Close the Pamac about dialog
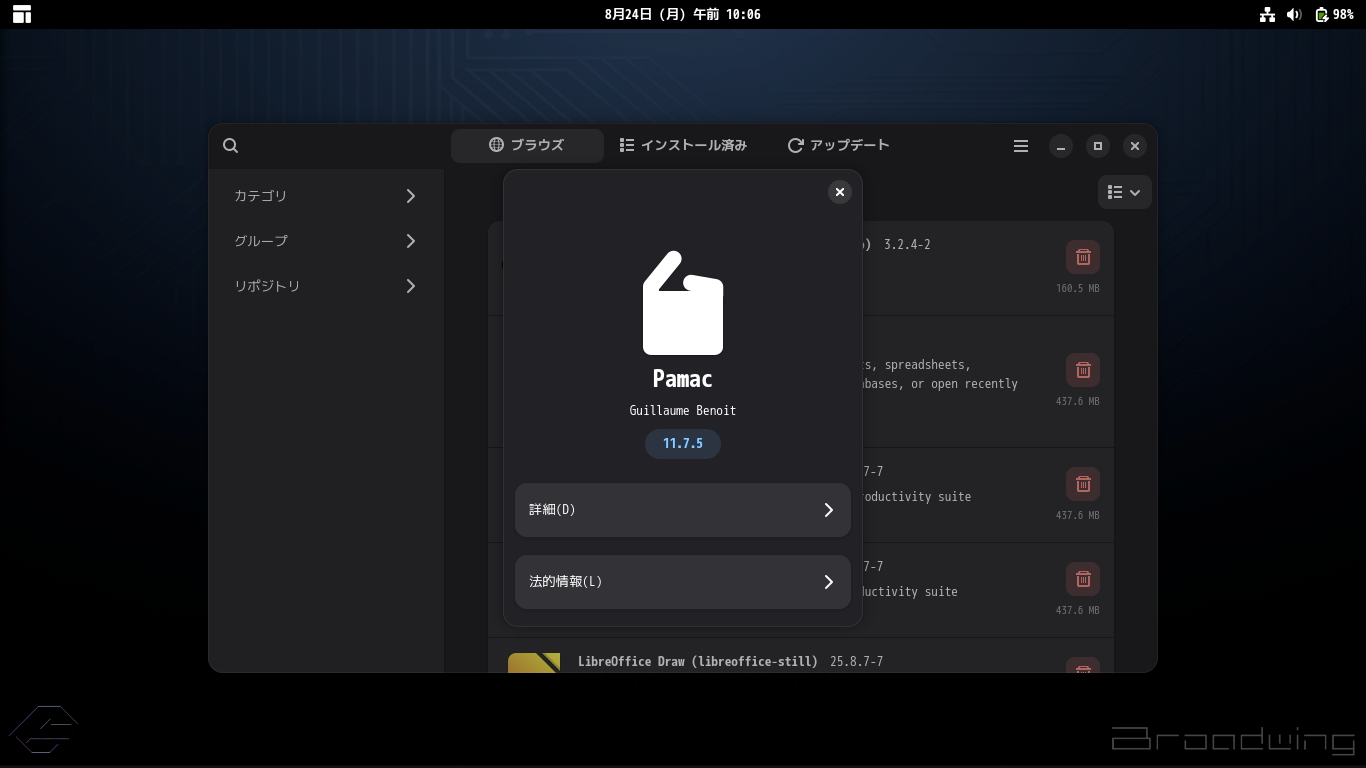Viewport: 1366px width, 768px height. tap(840, 192)
